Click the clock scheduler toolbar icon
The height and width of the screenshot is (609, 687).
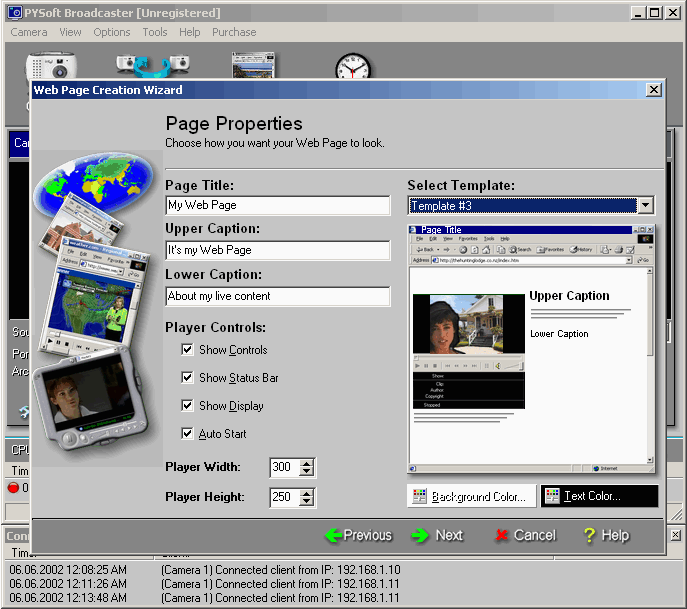(x=352, y=67)
